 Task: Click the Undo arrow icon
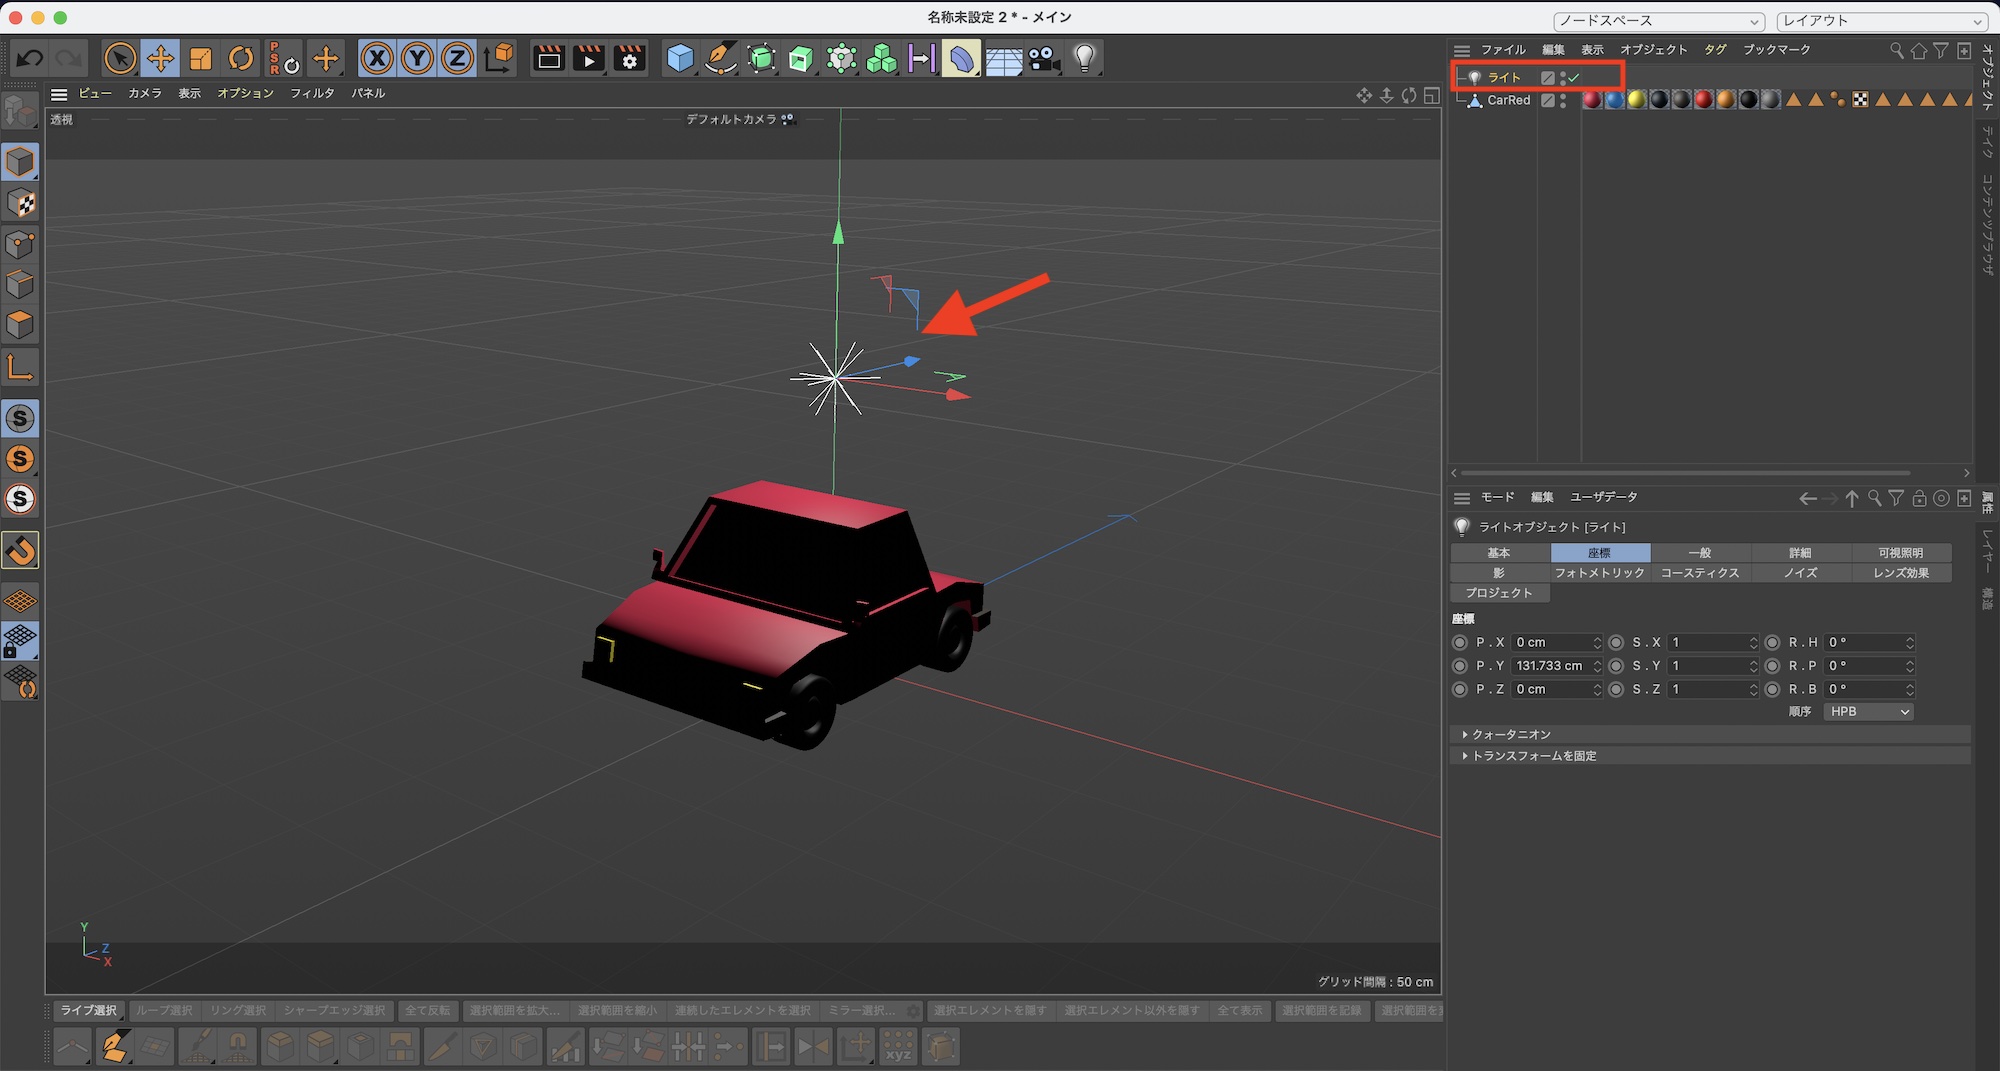point(30,59)
